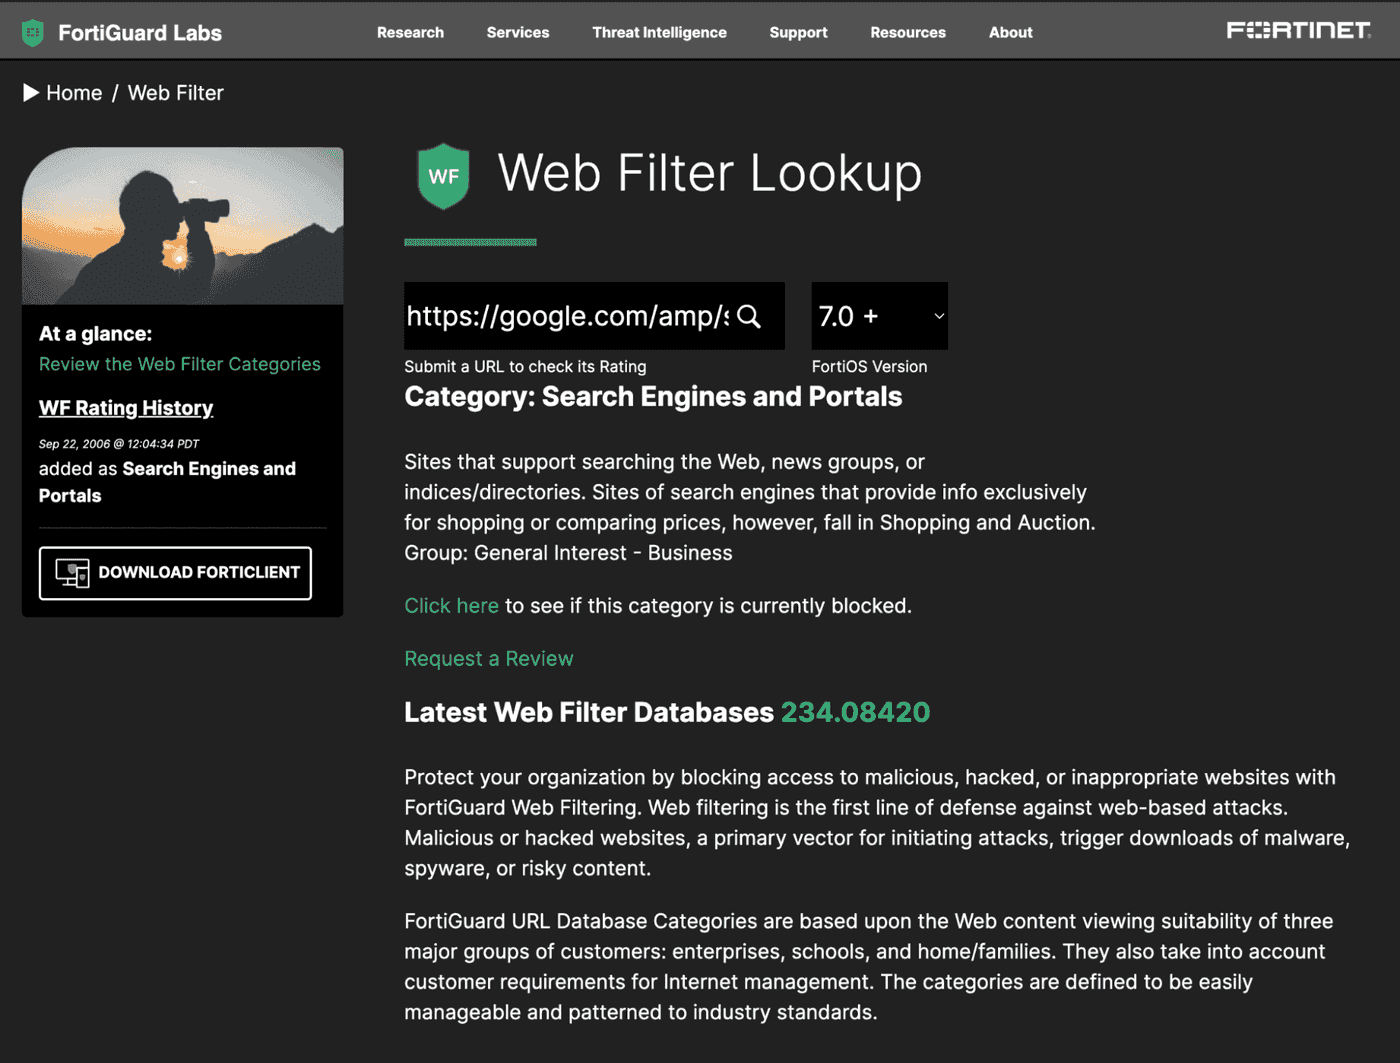The height and width of the screenshot is (1063, 1400).
Task: Click the binoculars silhouette sidebar image
Action: [x=182, y=226]
